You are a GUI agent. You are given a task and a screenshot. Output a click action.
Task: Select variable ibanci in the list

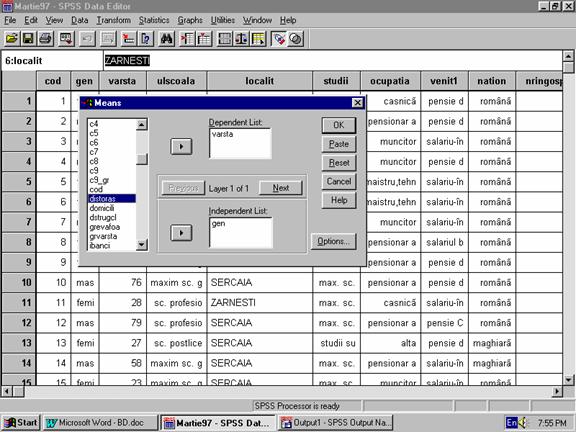pos(112,245)
